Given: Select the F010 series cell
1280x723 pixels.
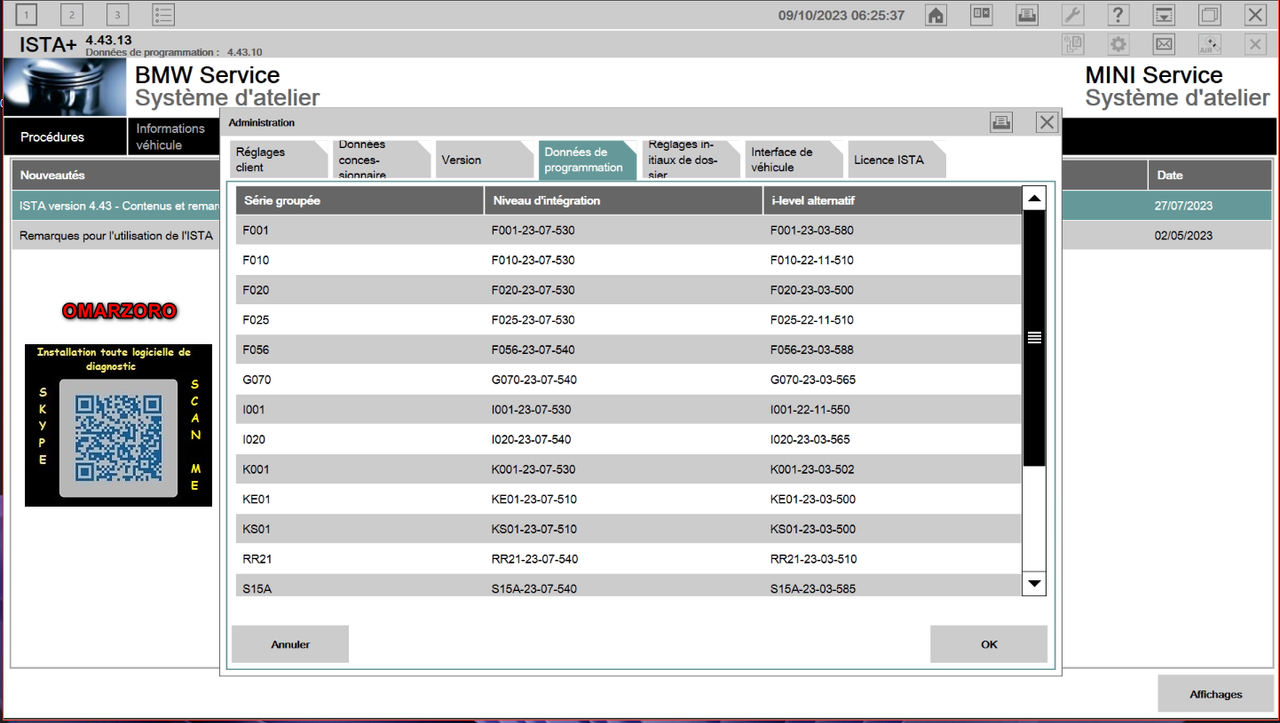Looking at the screenshot, I should pyautogui.click(x=256, y=260).
